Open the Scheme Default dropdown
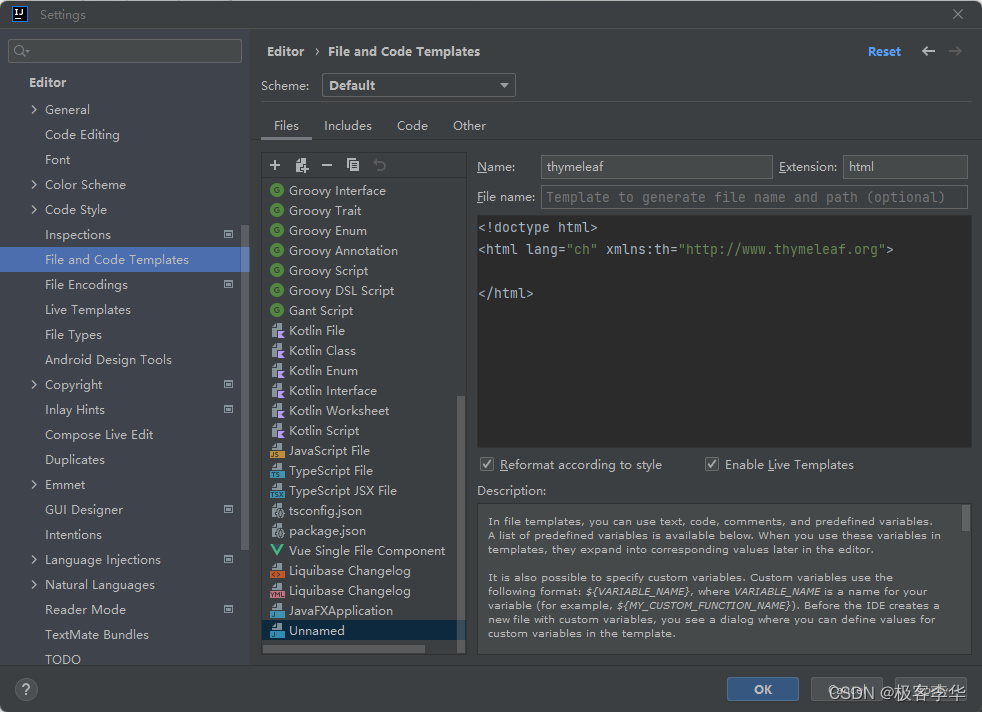The width and height of the screenshot is (982, 712). click(x=418, y=85)
